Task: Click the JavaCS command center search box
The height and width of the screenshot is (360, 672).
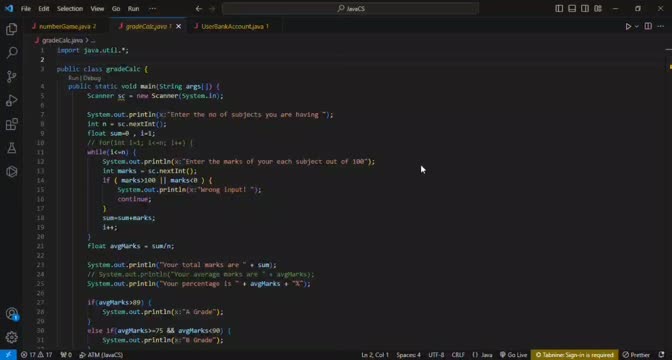Action: point(350,9)
